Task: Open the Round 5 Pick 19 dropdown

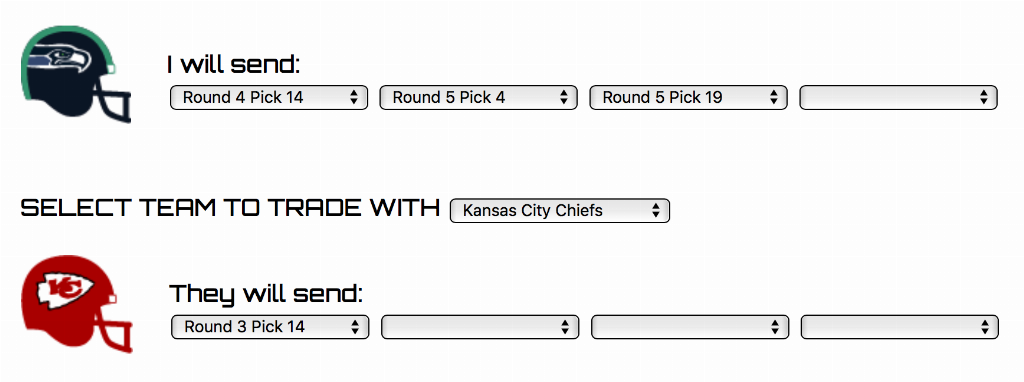Action: point(688,97)
